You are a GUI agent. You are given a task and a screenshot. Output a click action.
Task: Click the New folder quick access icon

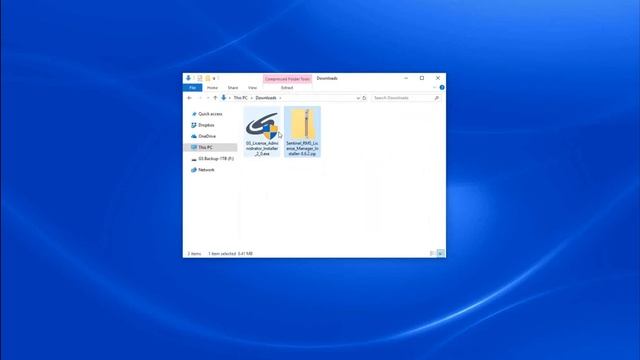click(x=207, y=78)
